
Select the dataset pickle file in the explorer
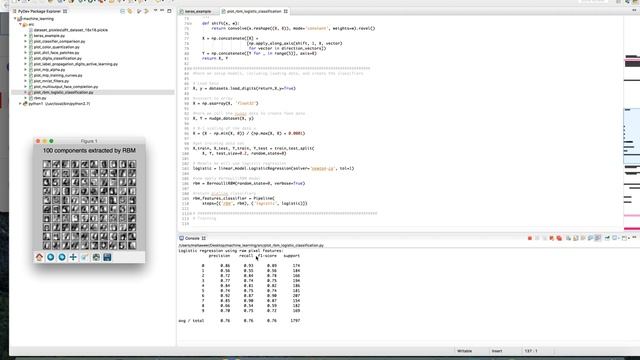click(71, 30)
